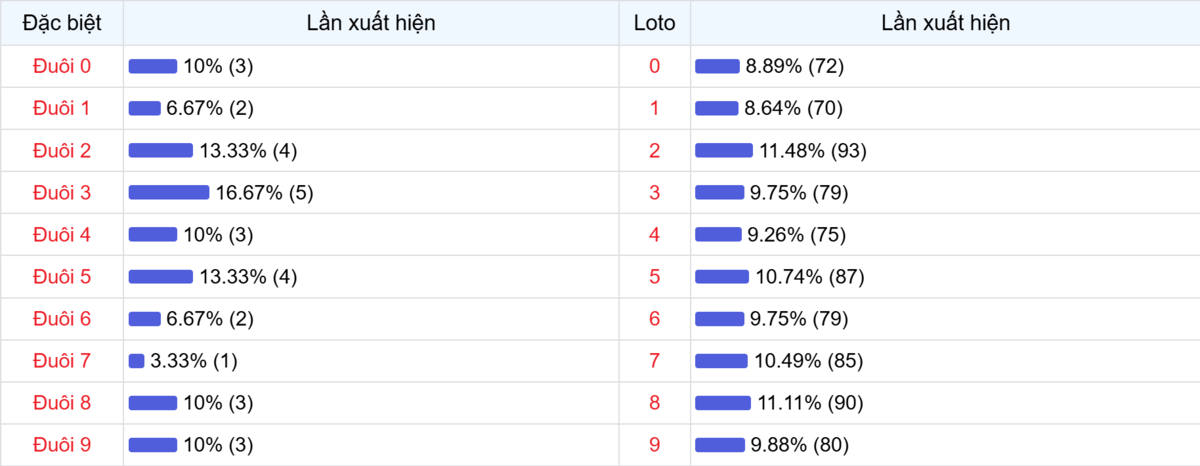Select the "Đuôi 3" row label
The height and width of the screenshot is (466, 1200).
tap(62, 193)
